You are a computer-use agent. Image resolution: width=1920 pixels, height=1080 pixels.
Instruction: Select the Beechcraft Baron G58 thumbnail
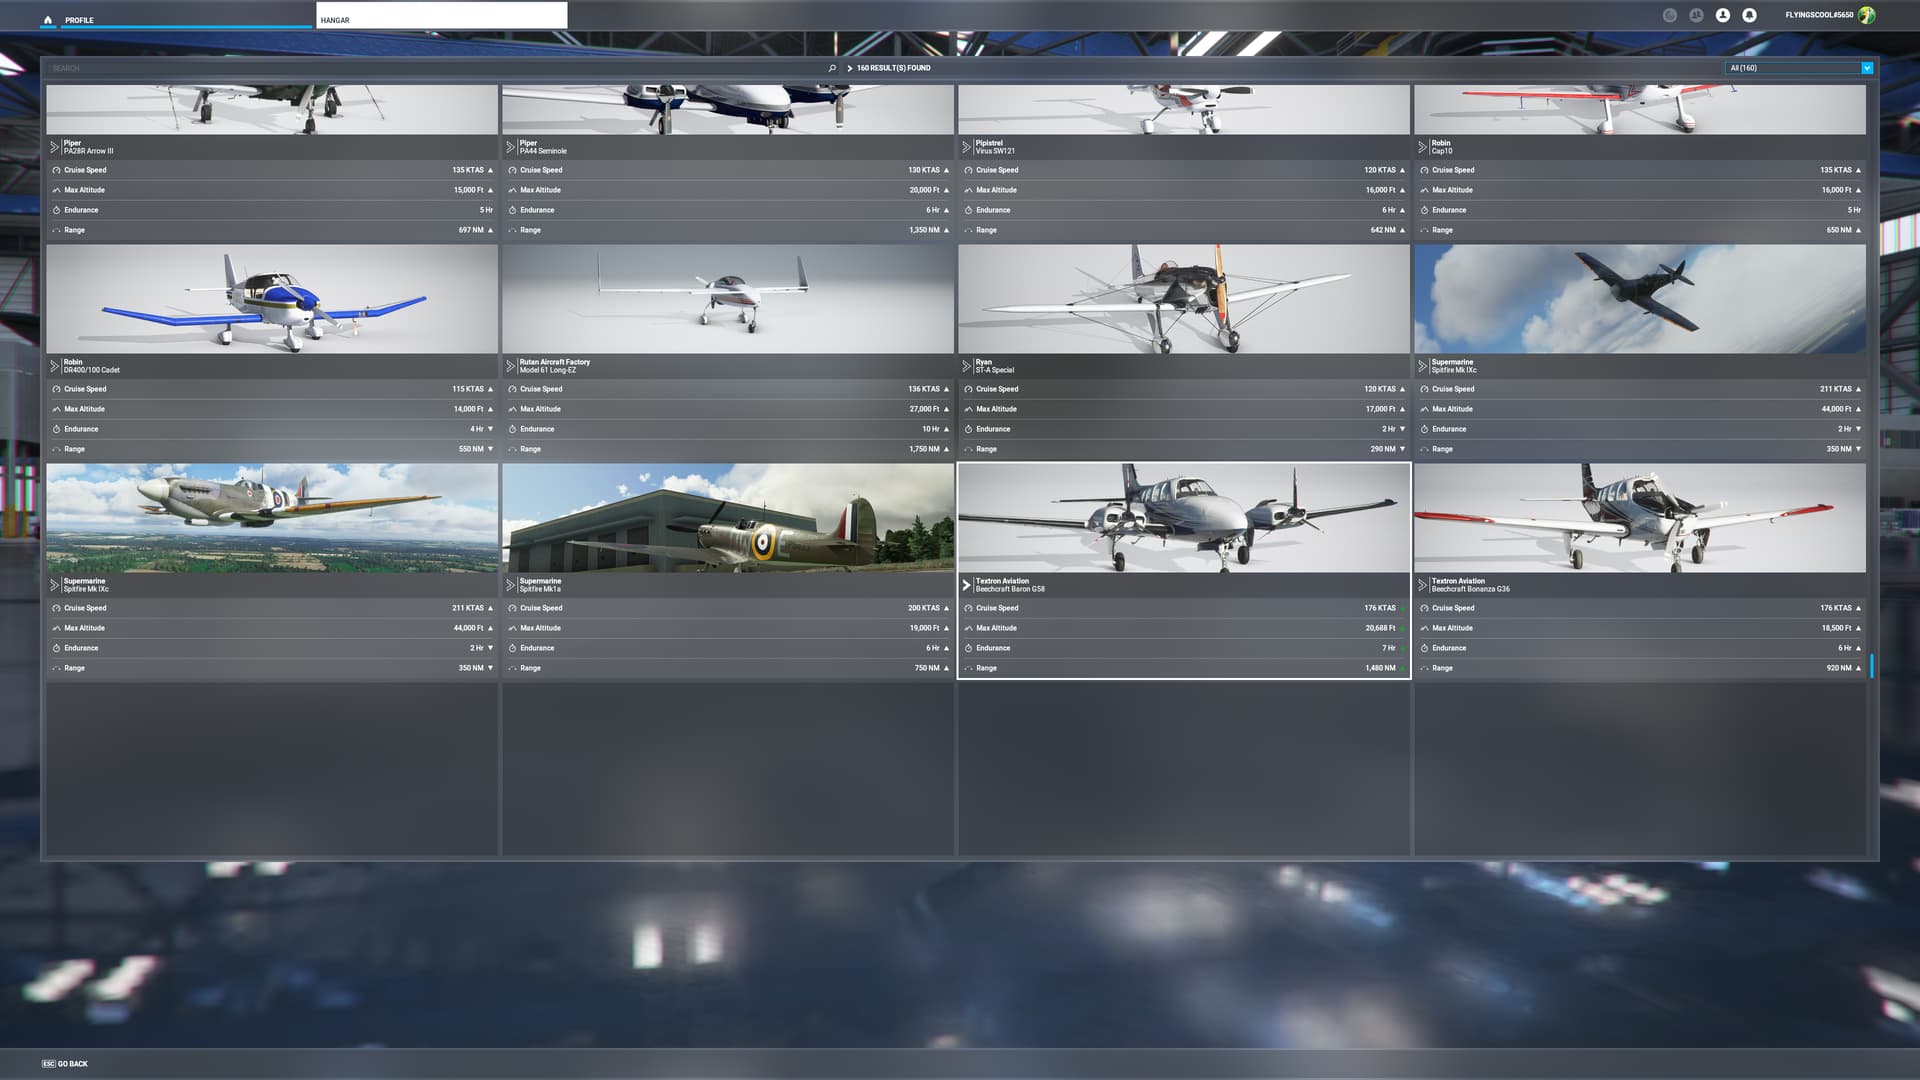(x=1184, y=518)
